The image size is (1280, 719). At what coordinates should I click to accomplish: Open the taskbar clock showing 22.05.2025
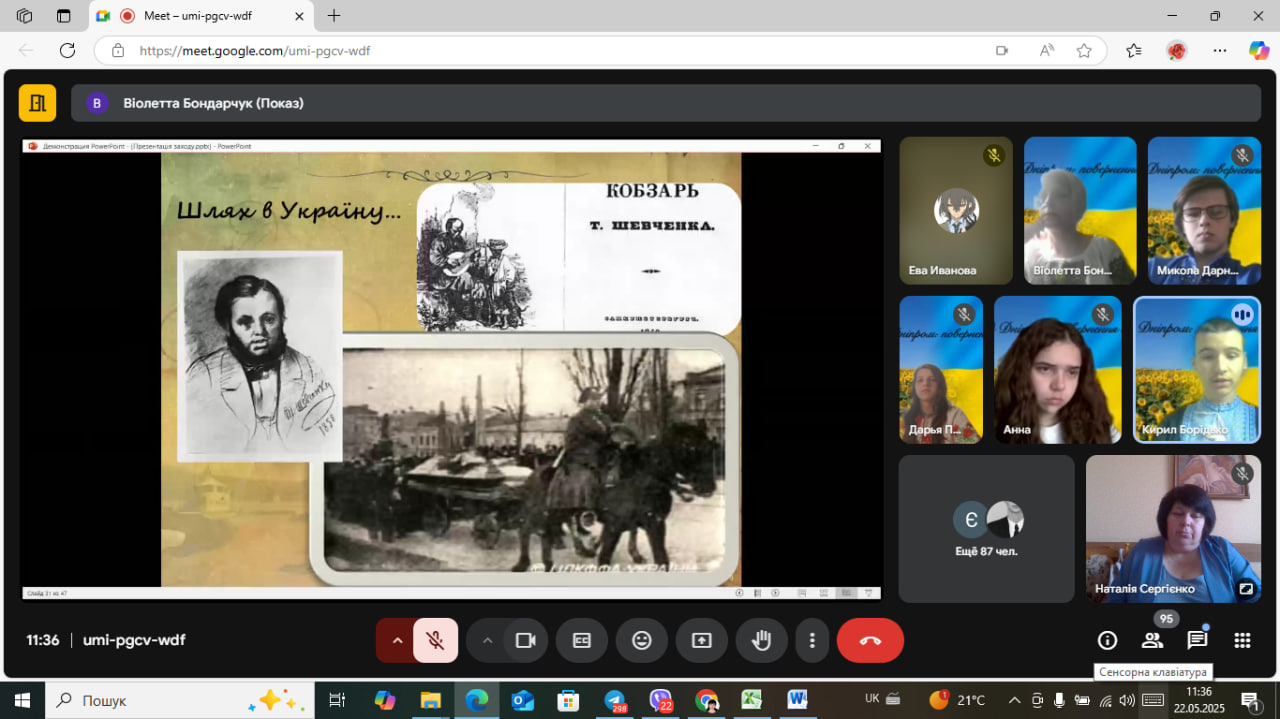tap(1199, 700)
